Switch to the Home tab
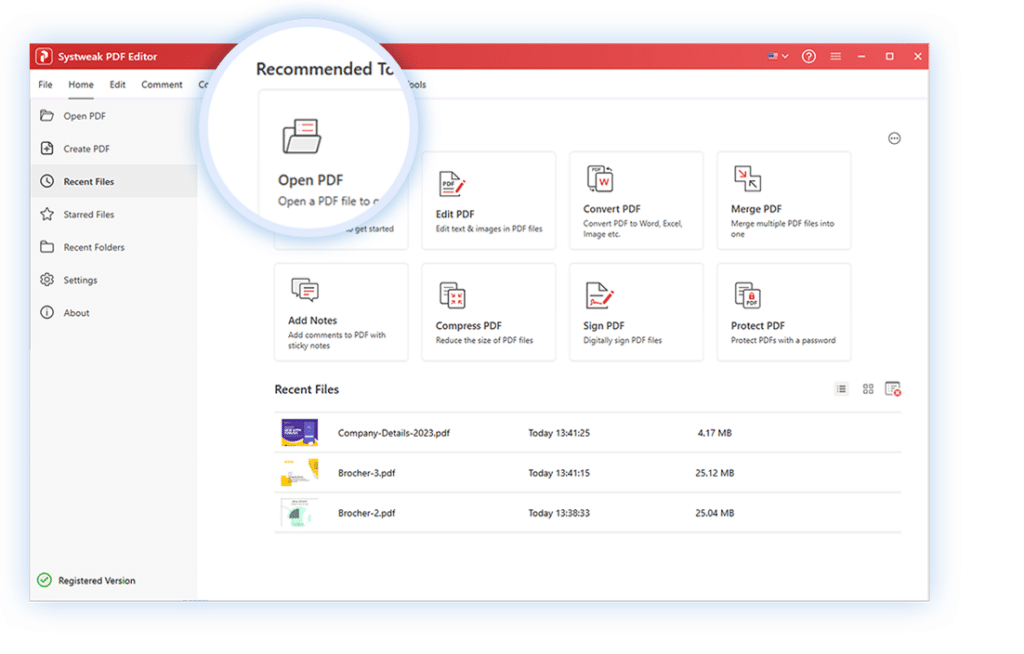This screenshot has width=1024, height=654. coord(81,84)
